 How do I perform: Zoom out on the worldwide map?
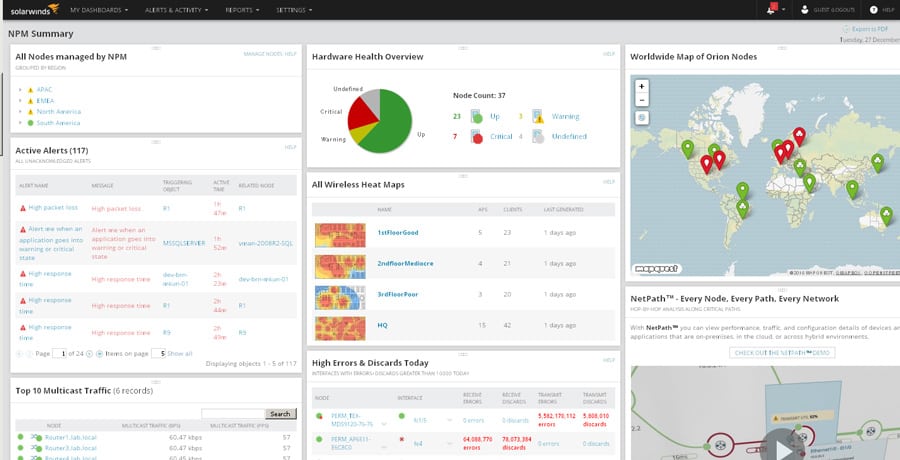(x=642, y=99)
